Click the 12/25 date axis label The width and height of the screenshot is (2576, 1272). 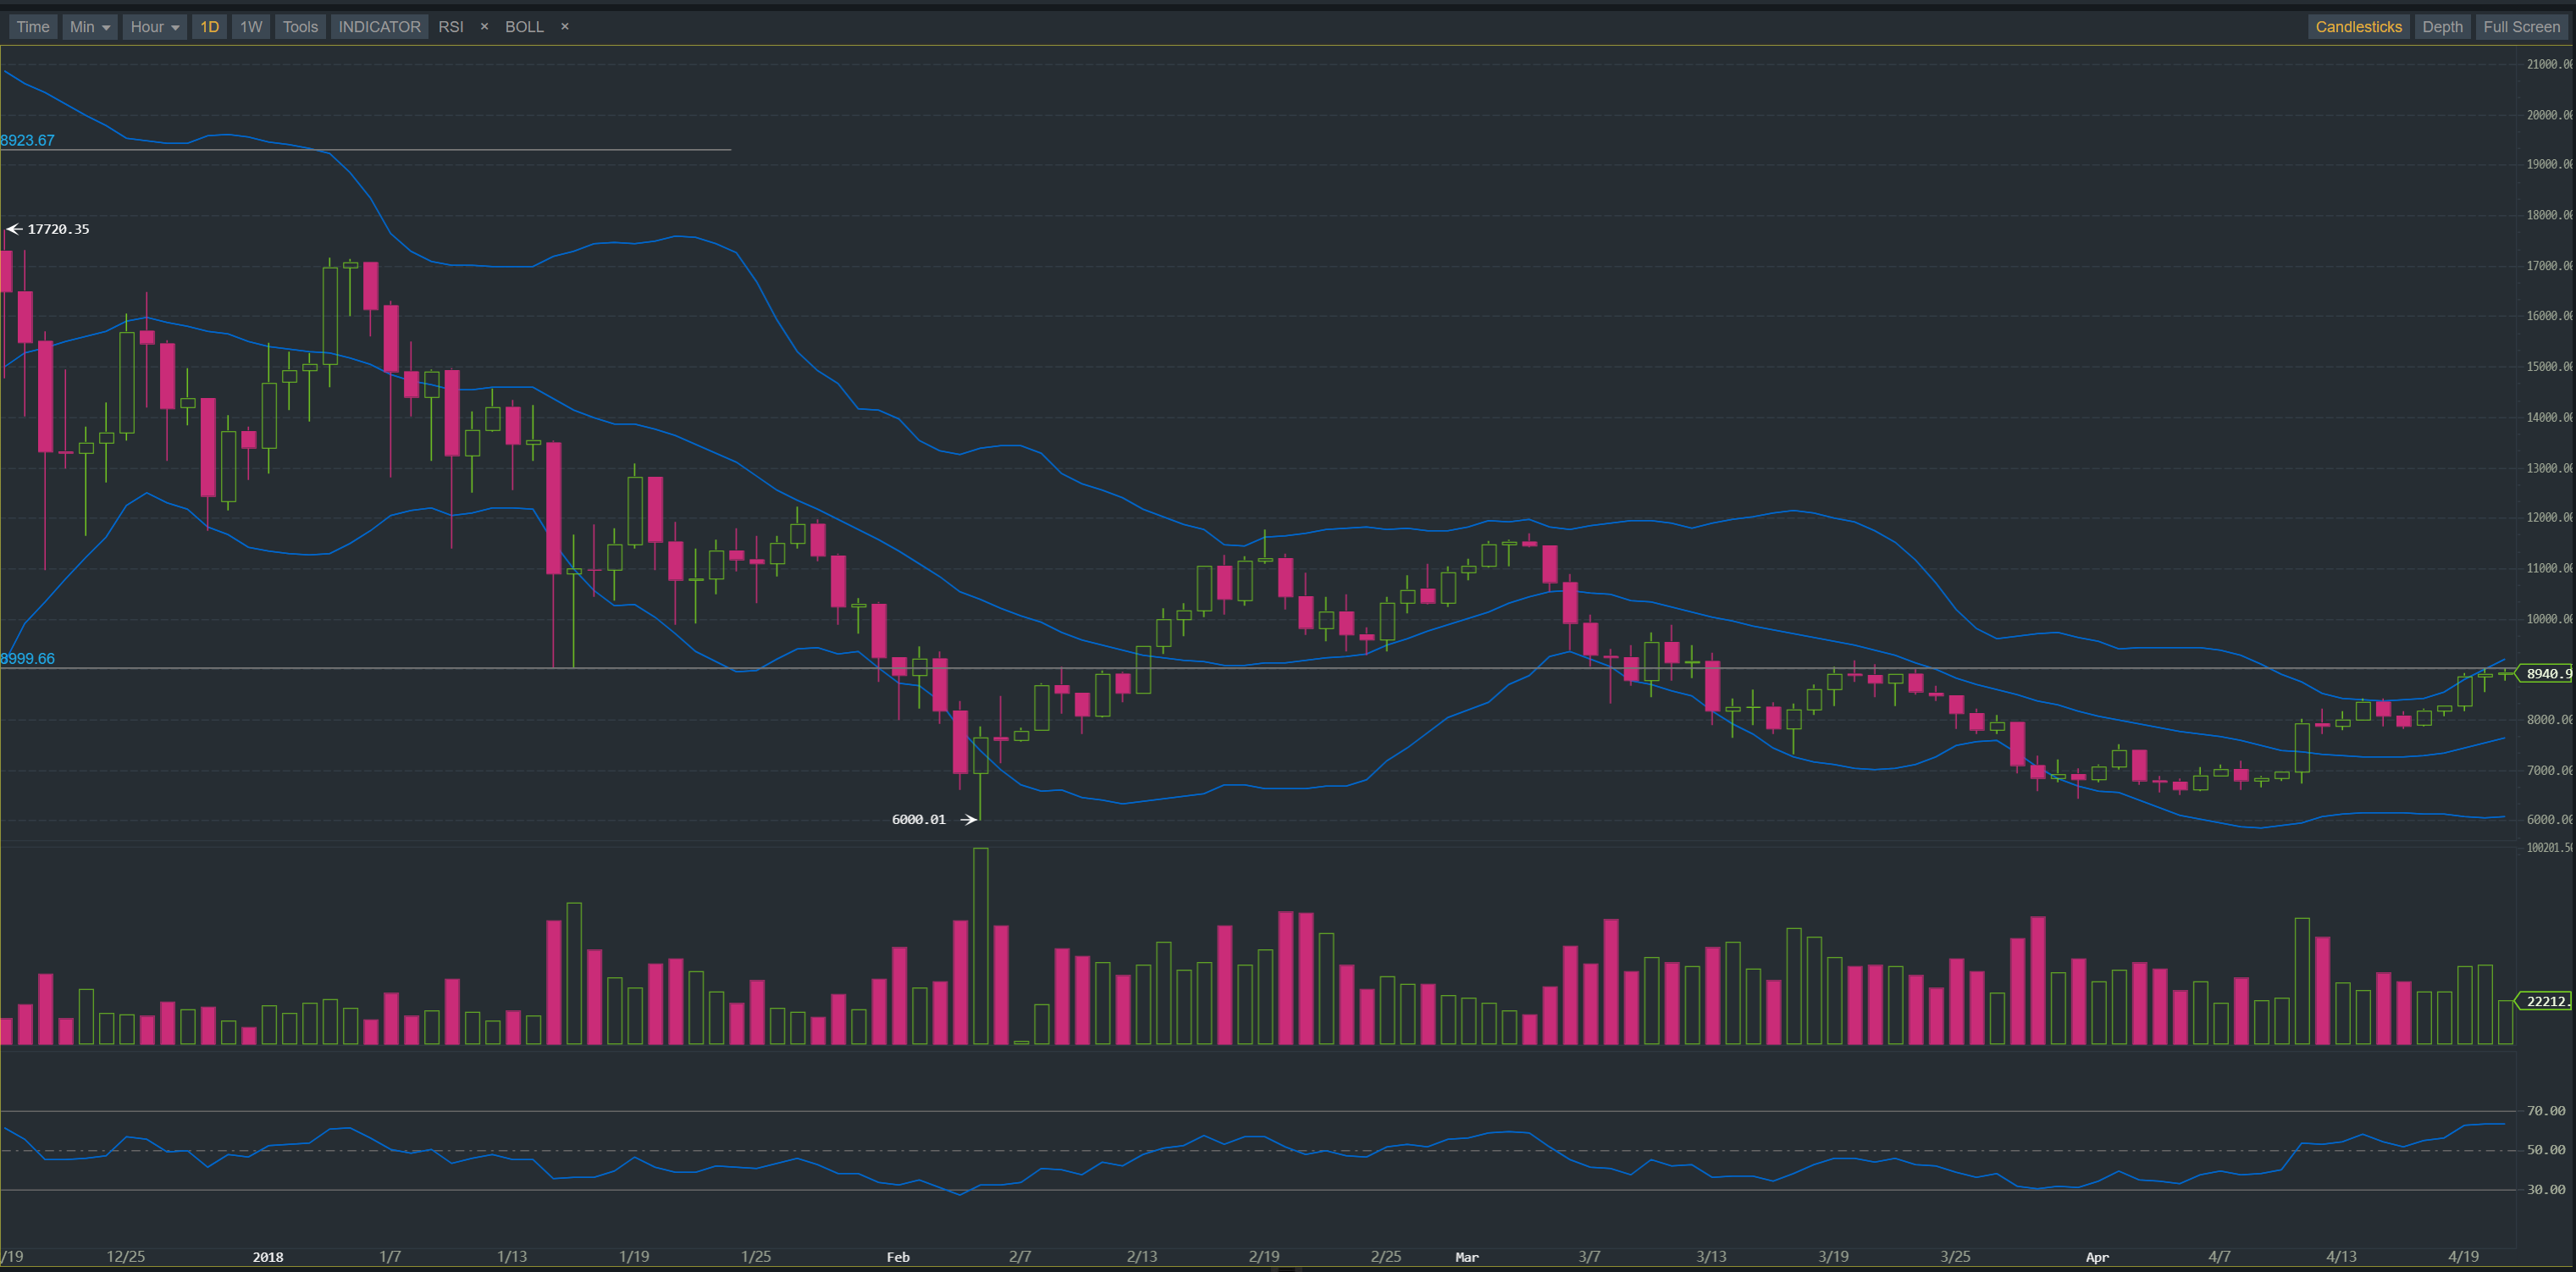(126, 1256)
